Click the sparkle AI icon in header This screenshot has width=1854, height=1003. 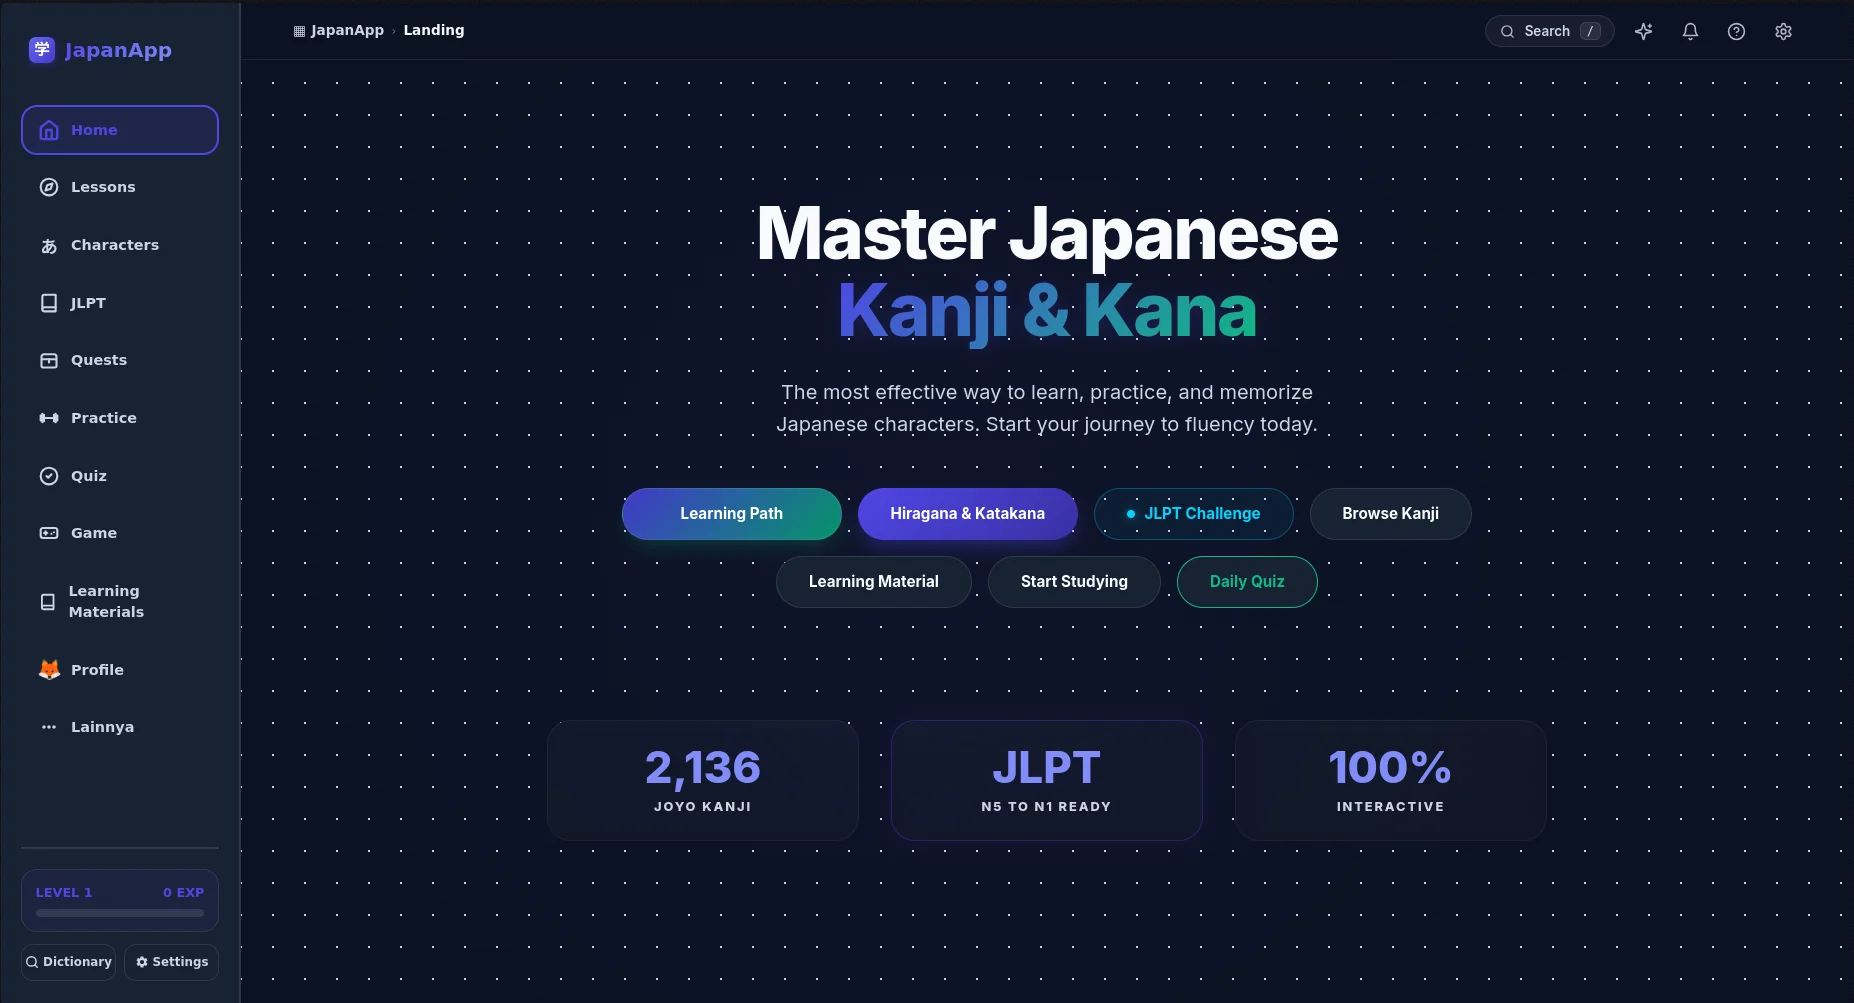point(1643,31)
